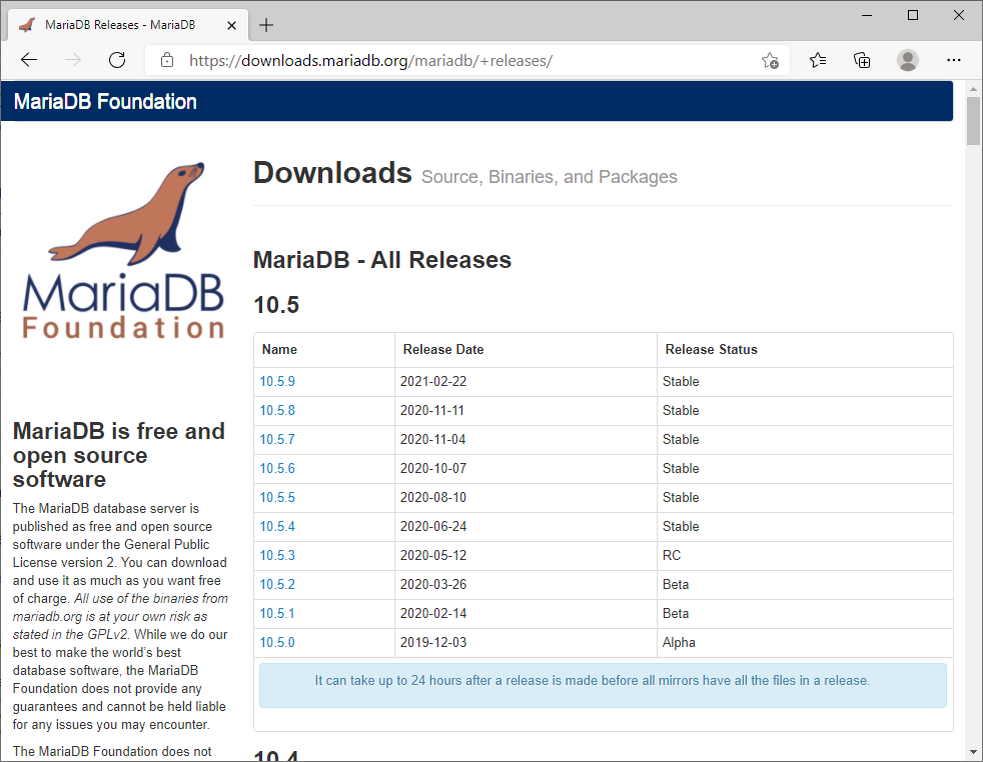Click the browser Back arrow
983x762 pixels.
(29, 60)
